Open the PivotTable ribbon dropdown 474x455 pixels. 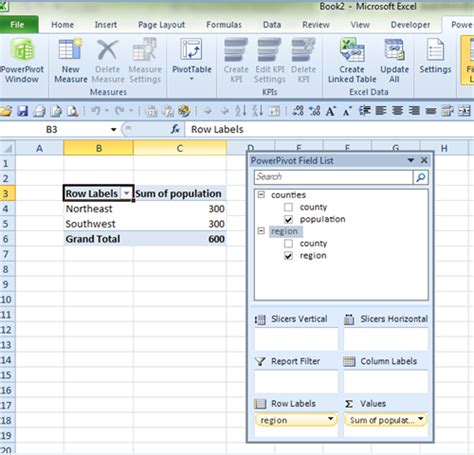[x=192, y=60]
